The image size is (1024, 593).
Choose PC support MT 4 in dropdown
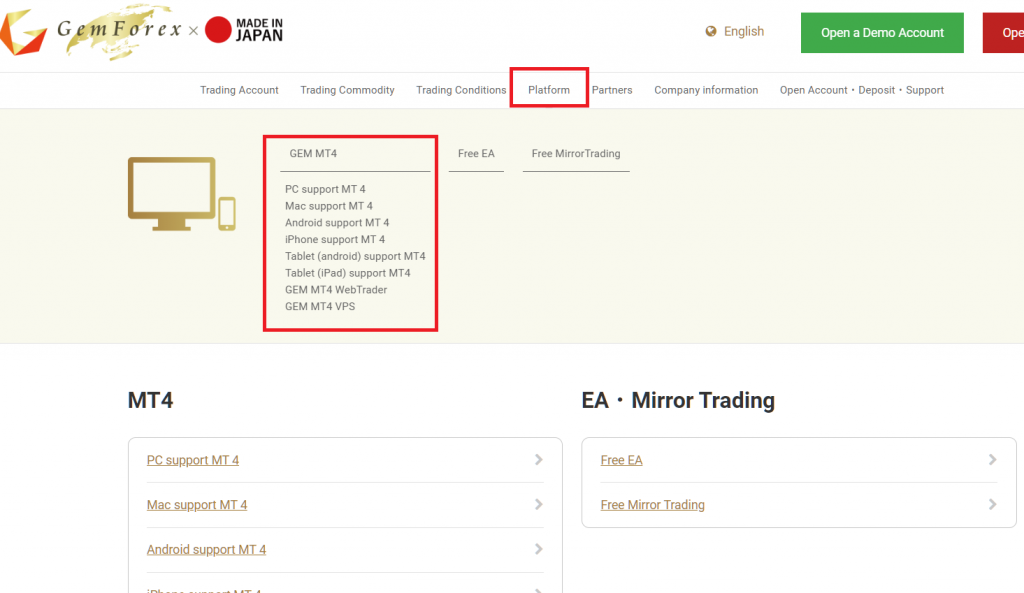coord(325,189)
